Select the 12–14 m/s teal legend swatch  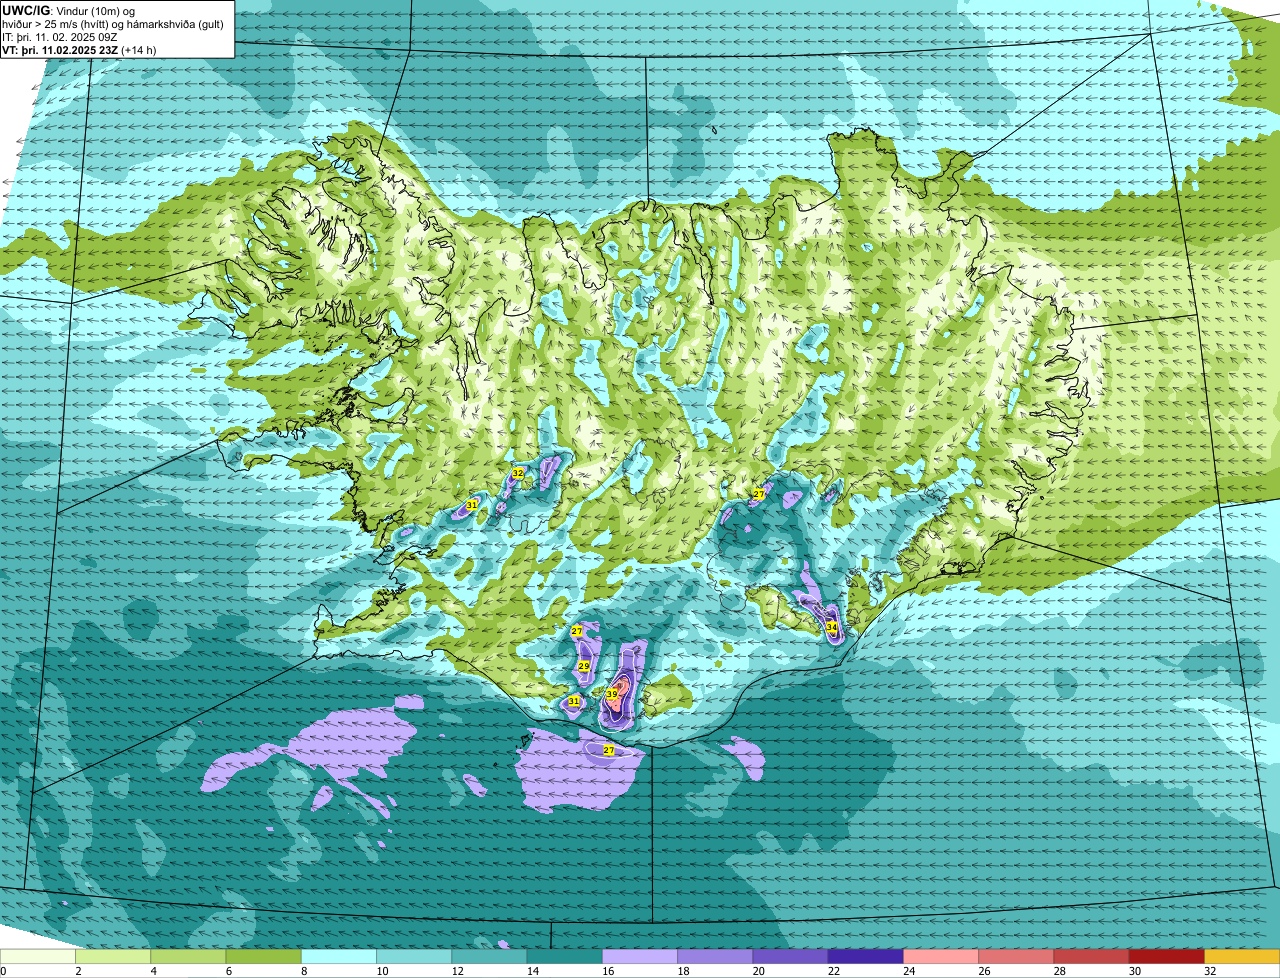pos(489,956)
